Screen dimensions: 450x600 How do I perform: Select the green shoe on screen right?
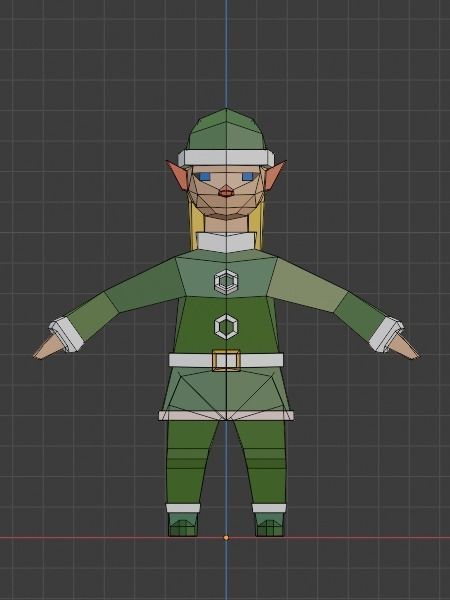click(x=270, y=524)
